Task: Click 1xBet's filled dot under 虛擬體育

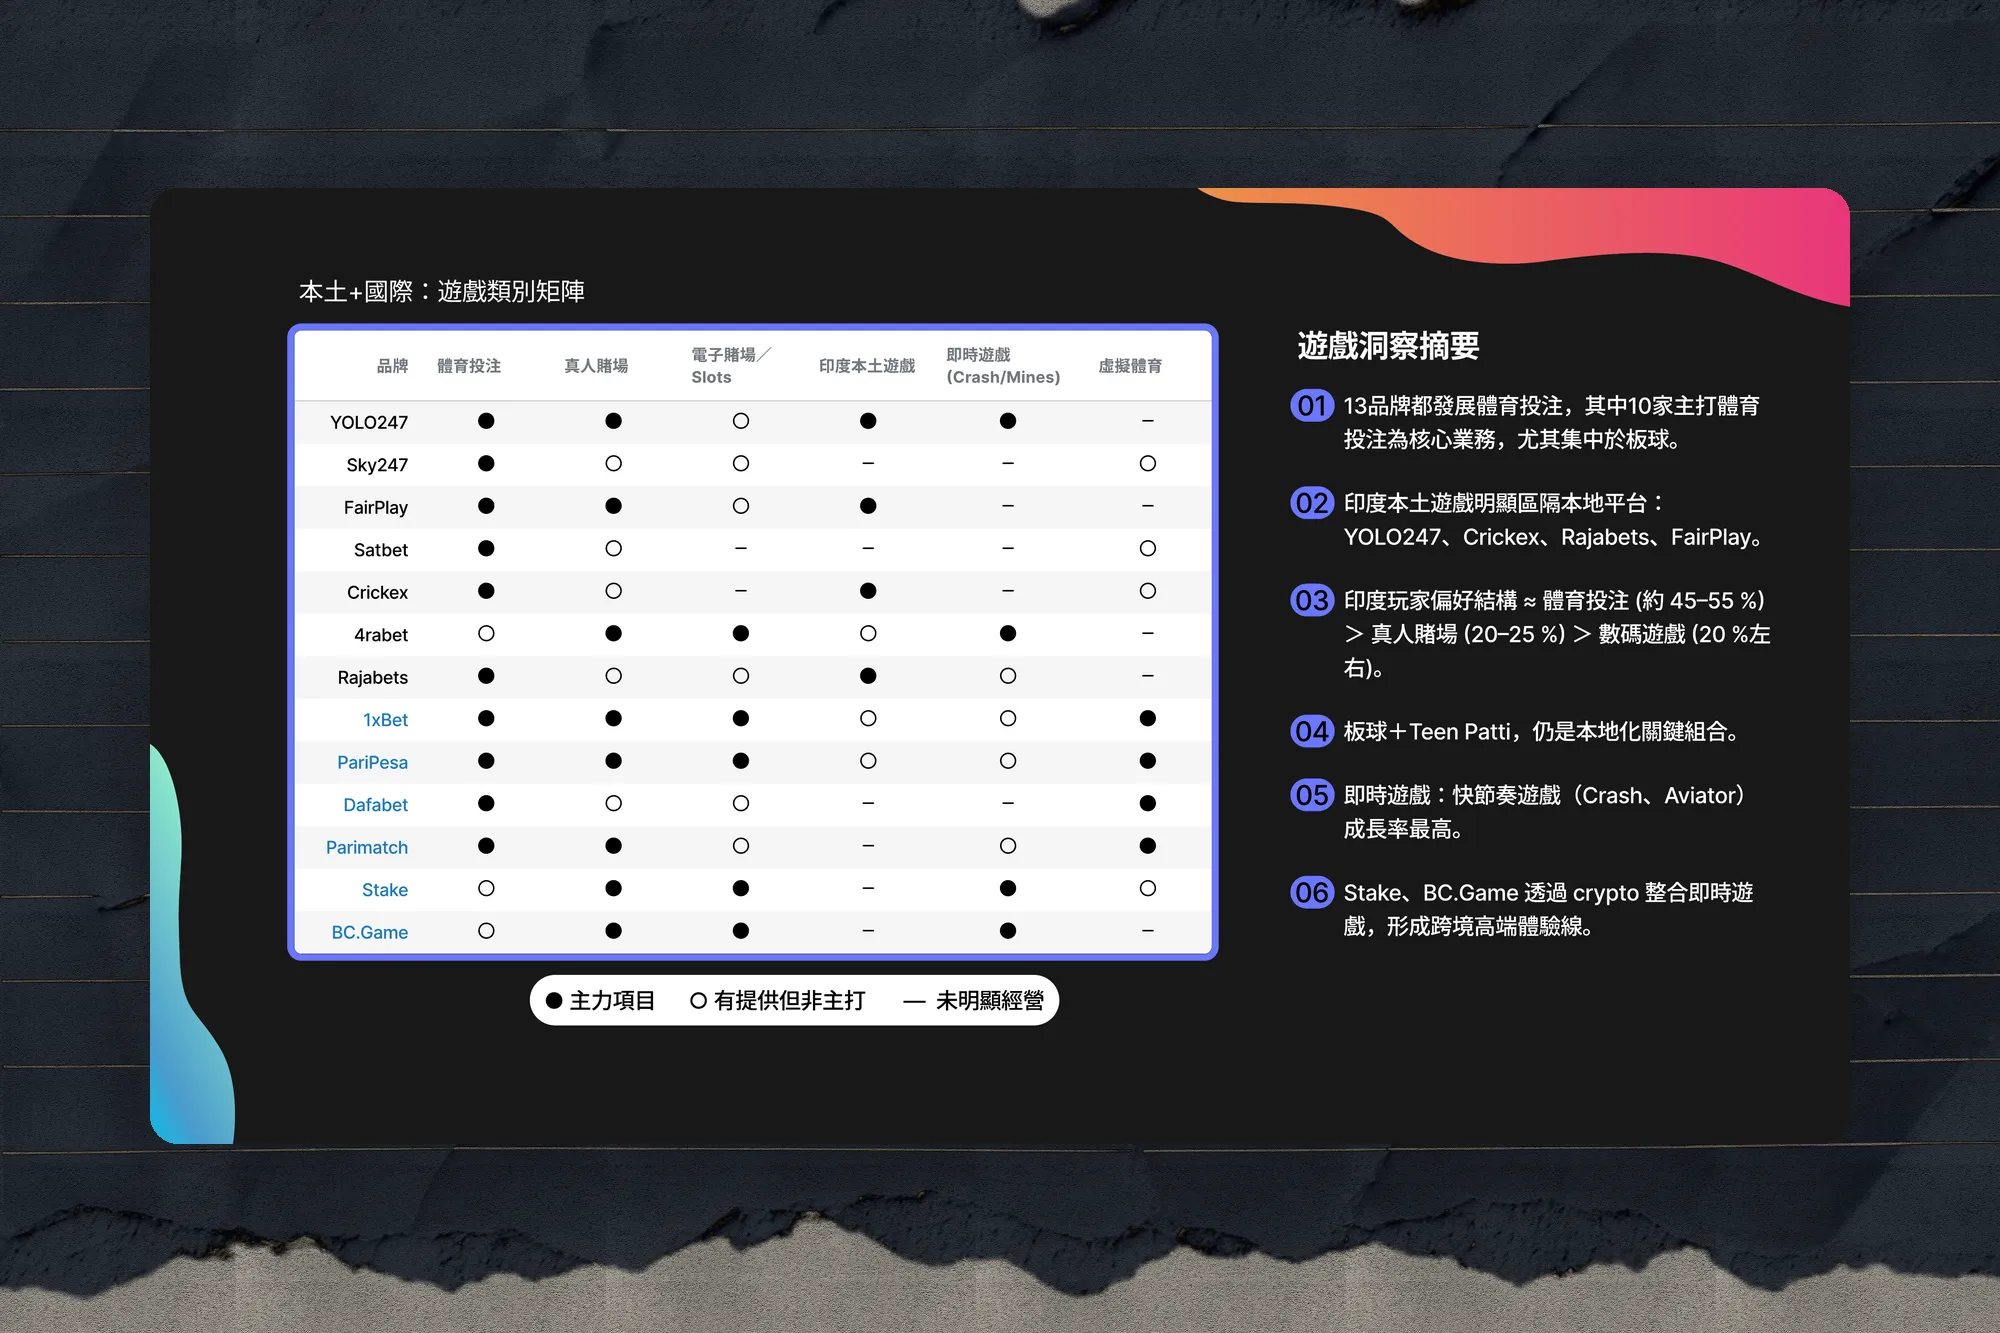Action: [x=1148, y=718]
